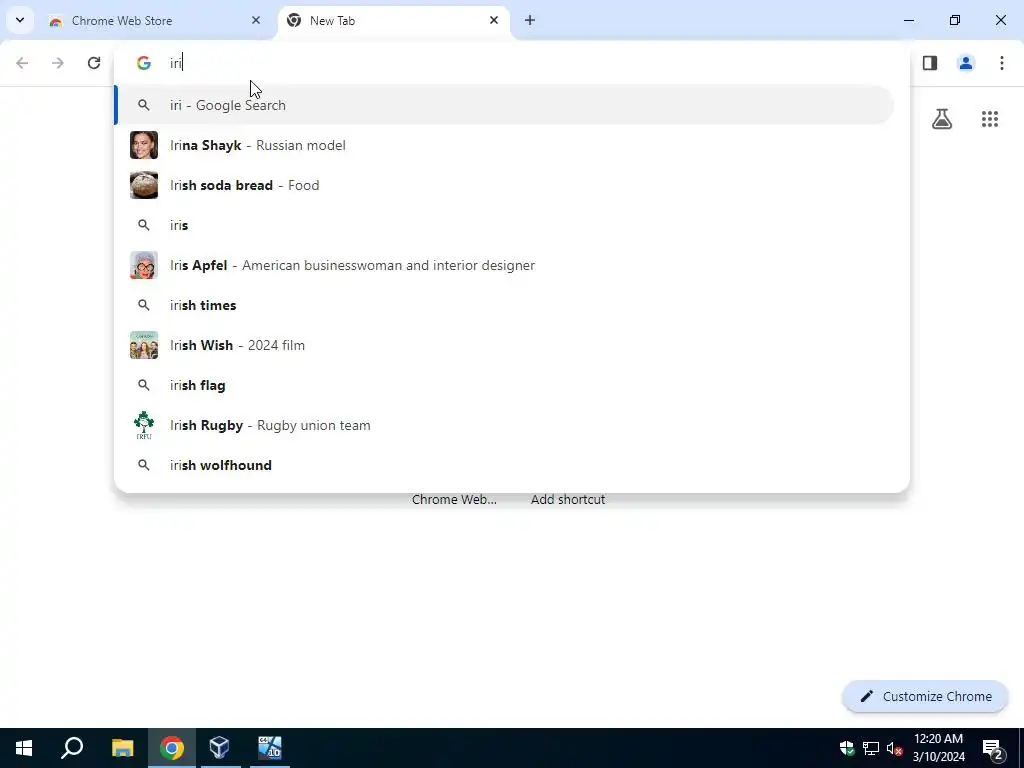The image size is (1024, 768).
Task: Click the Irish Wish poster thumbnail
Action: click(x=144, y=345)
